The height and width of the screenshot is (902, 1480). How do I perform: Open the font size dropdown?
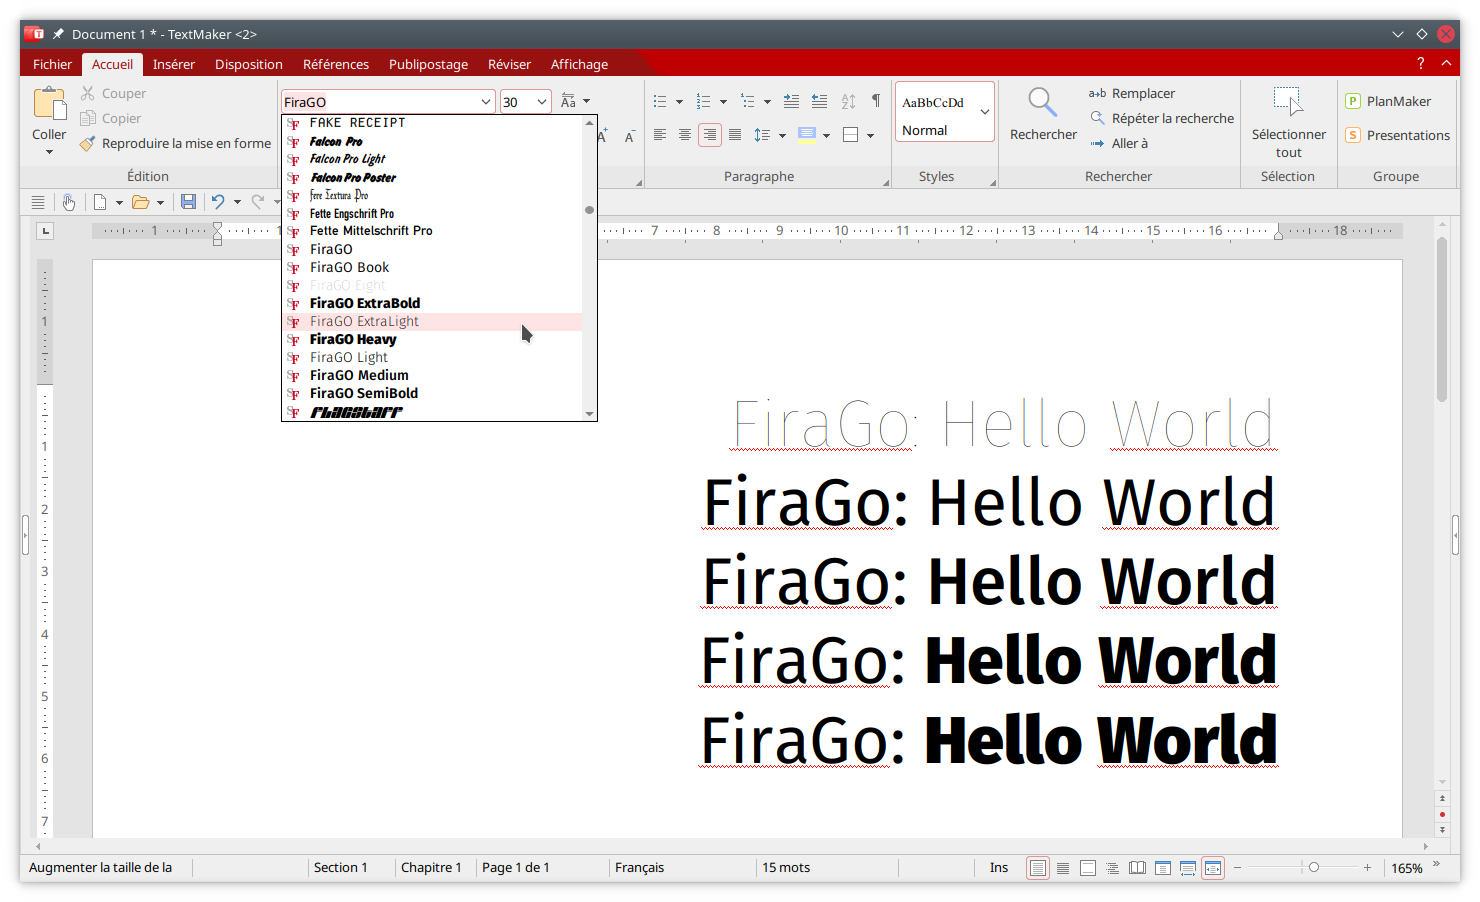[542, 102]
